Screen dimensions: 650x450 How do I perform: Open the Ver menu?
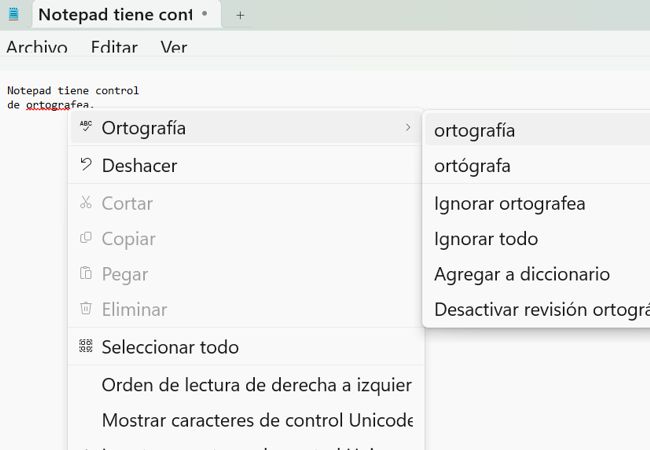(174, 47)
